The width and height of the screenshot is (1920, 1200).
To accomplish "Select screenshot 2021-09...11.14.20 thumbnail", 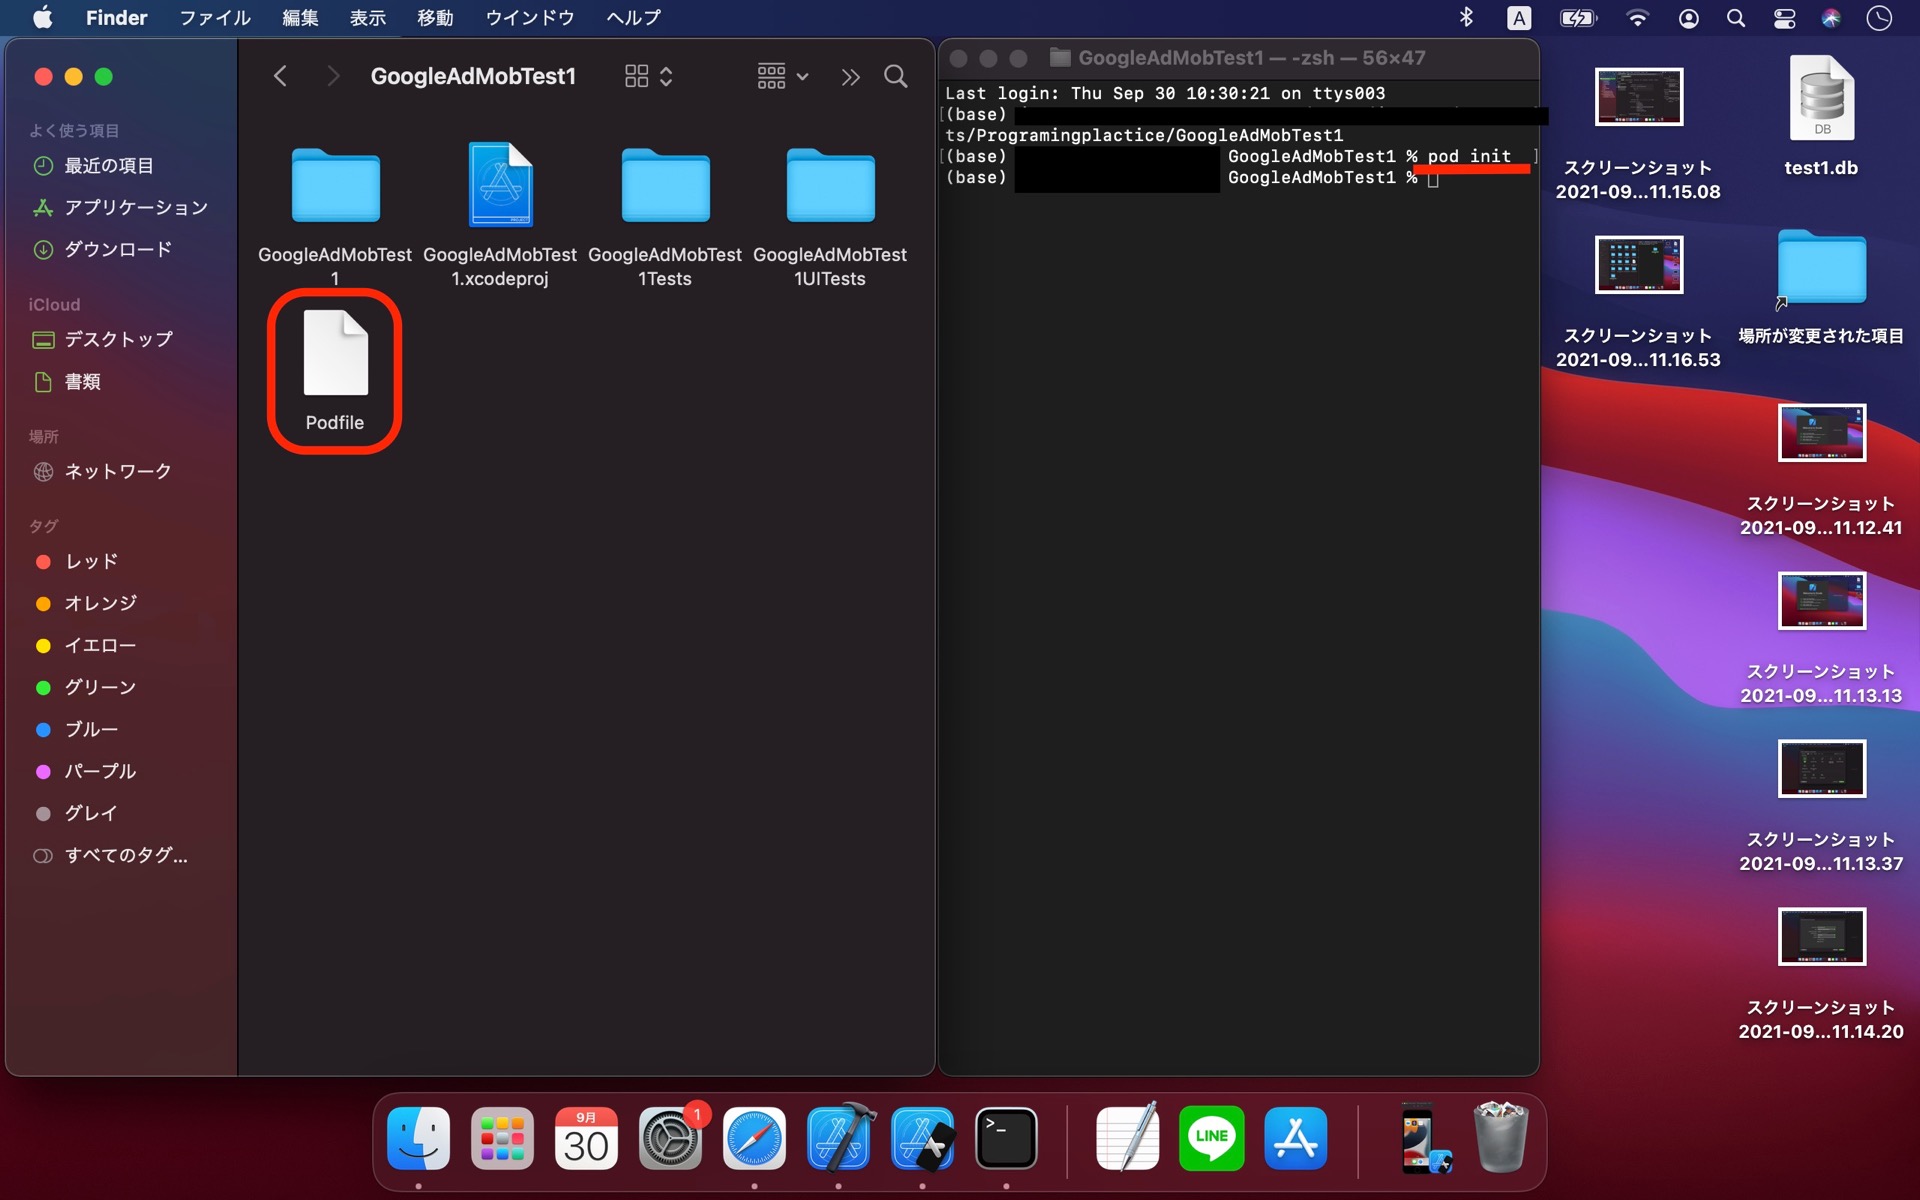I will 1821,937.
